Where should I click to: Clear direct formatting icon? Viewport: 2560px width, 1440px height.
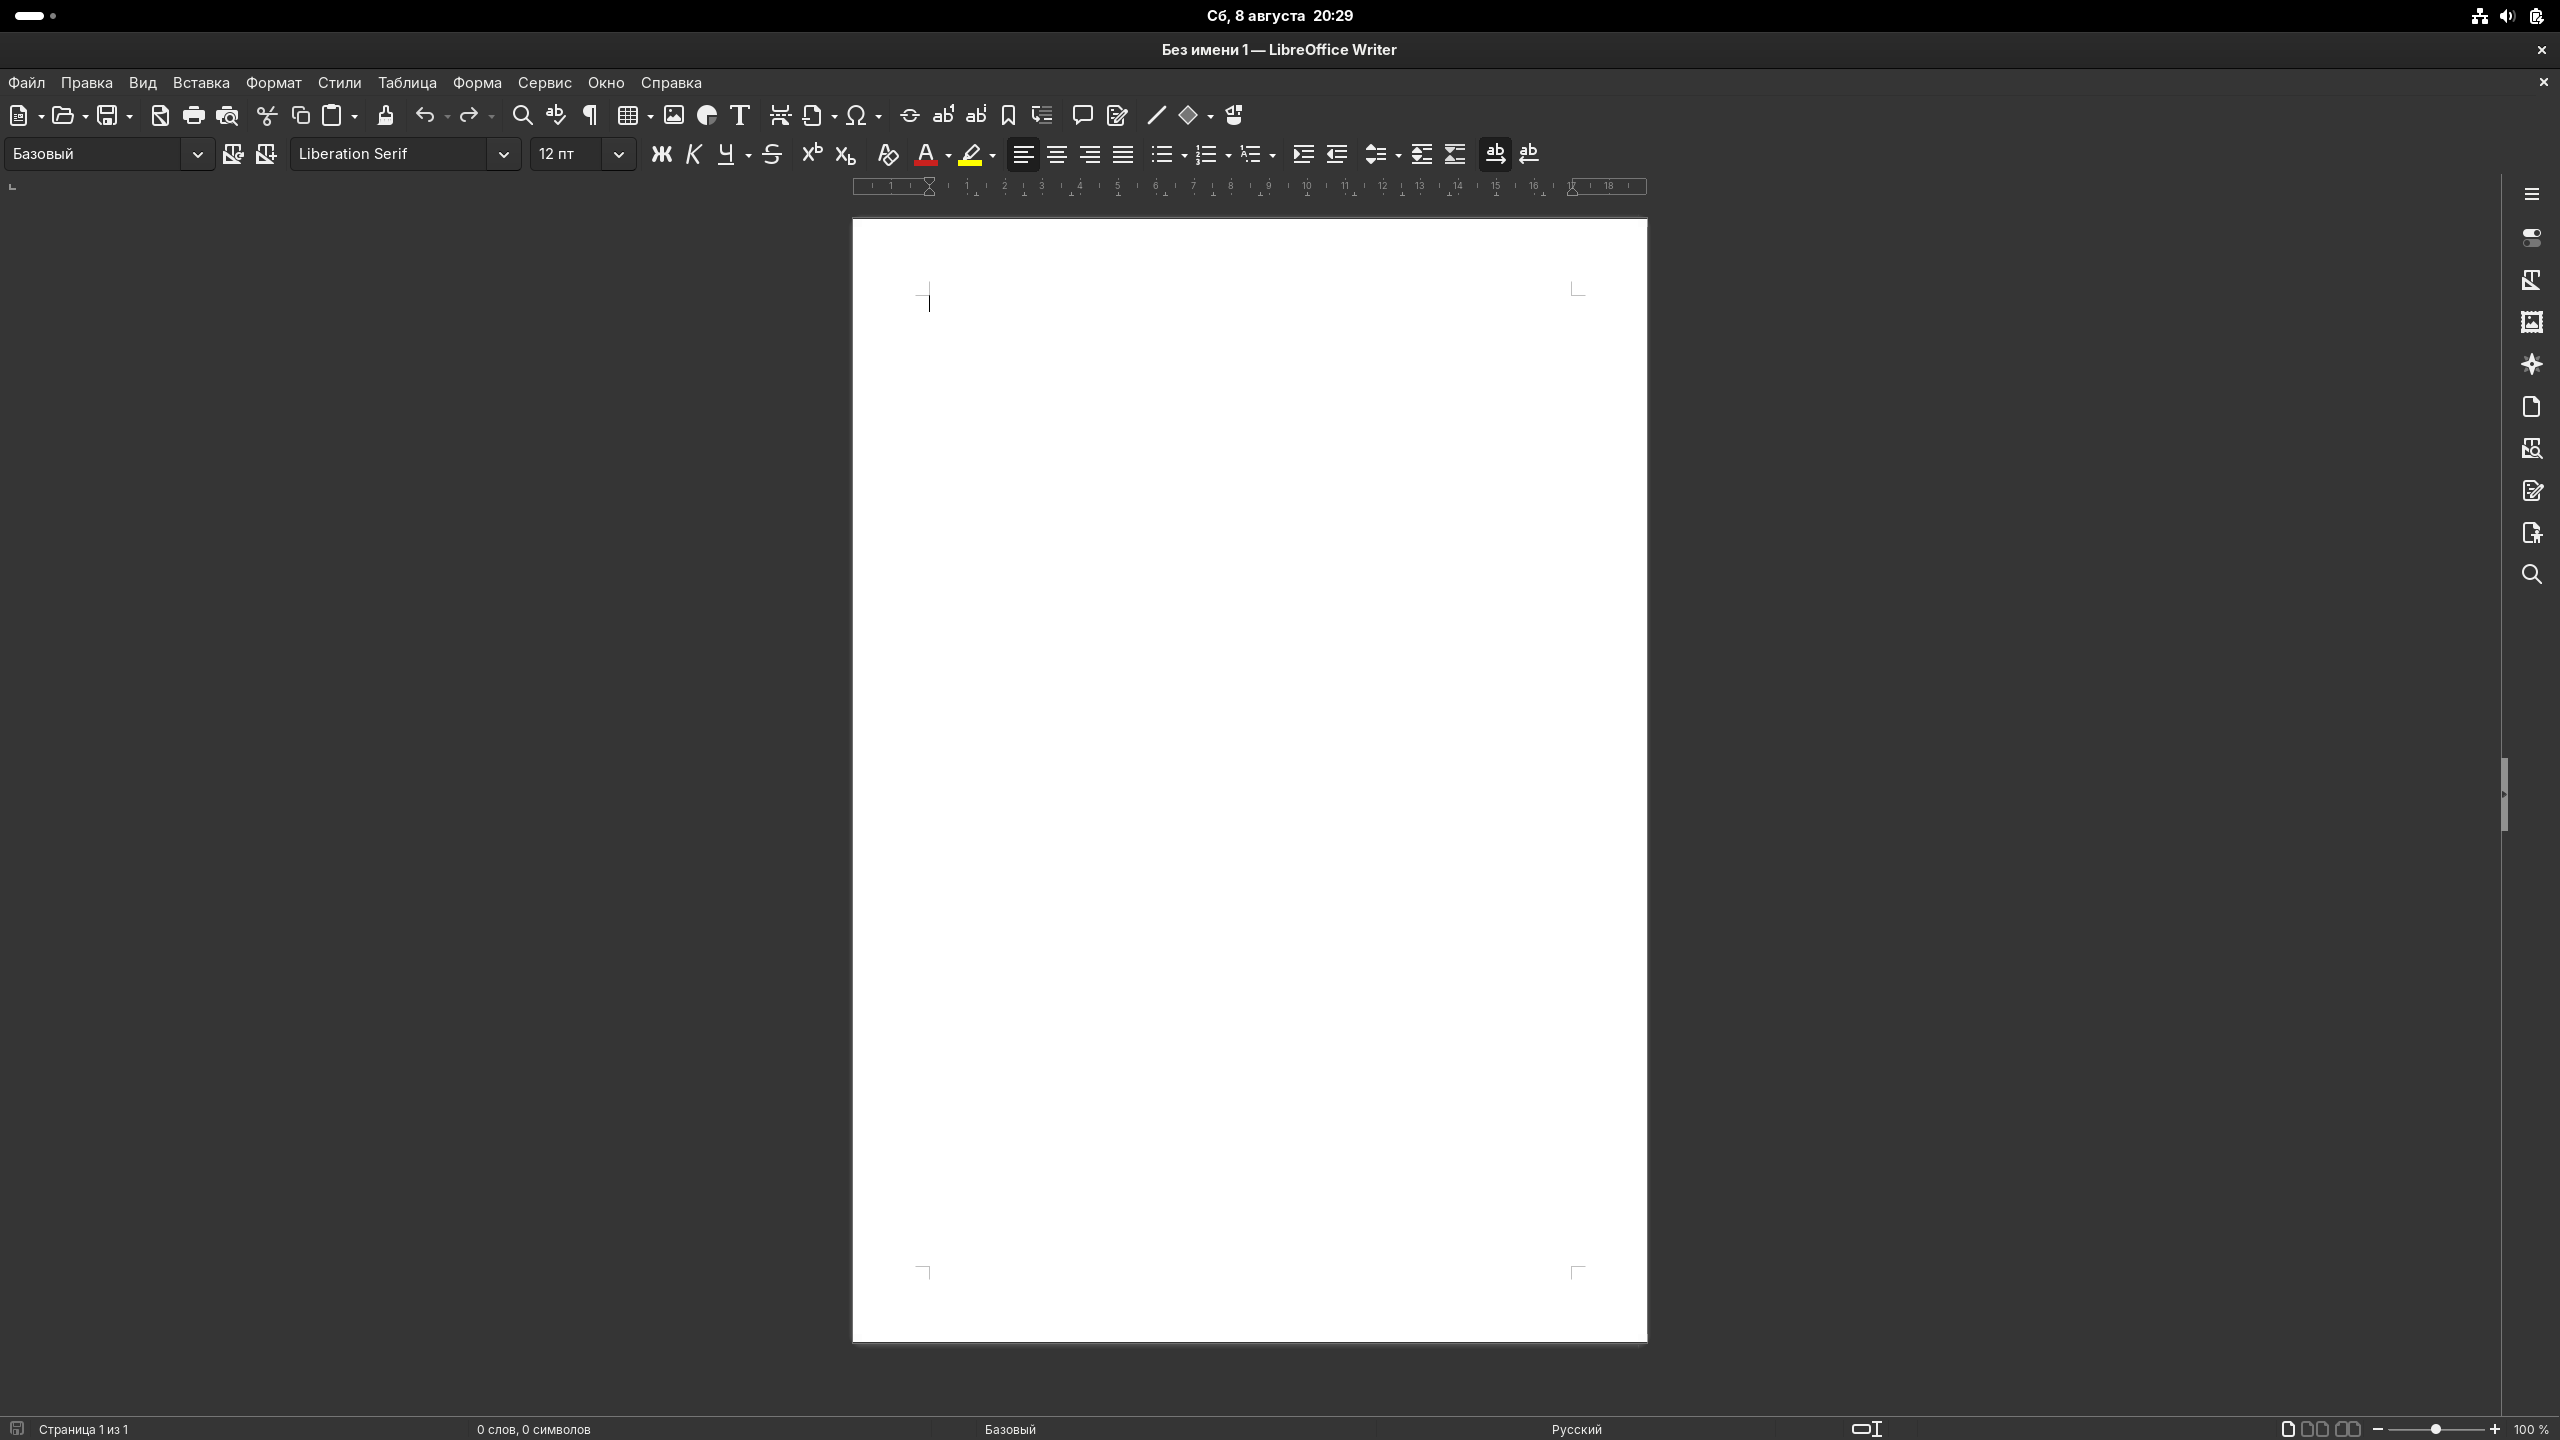tap(888, 155)
